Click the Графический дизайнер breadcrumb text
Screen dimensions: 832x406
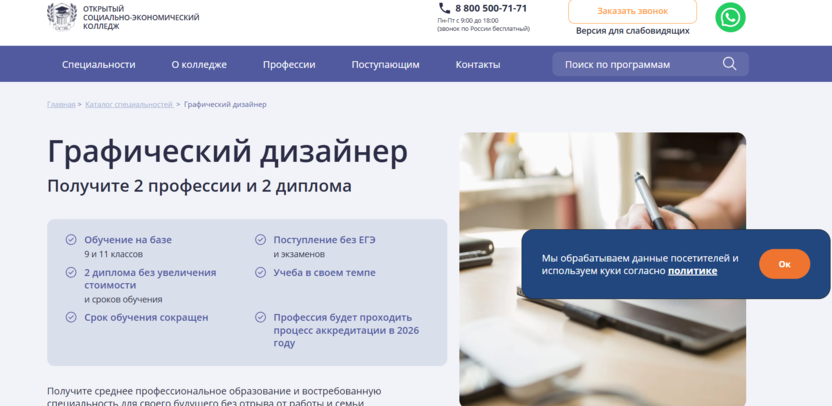click(x=225, y=105)
